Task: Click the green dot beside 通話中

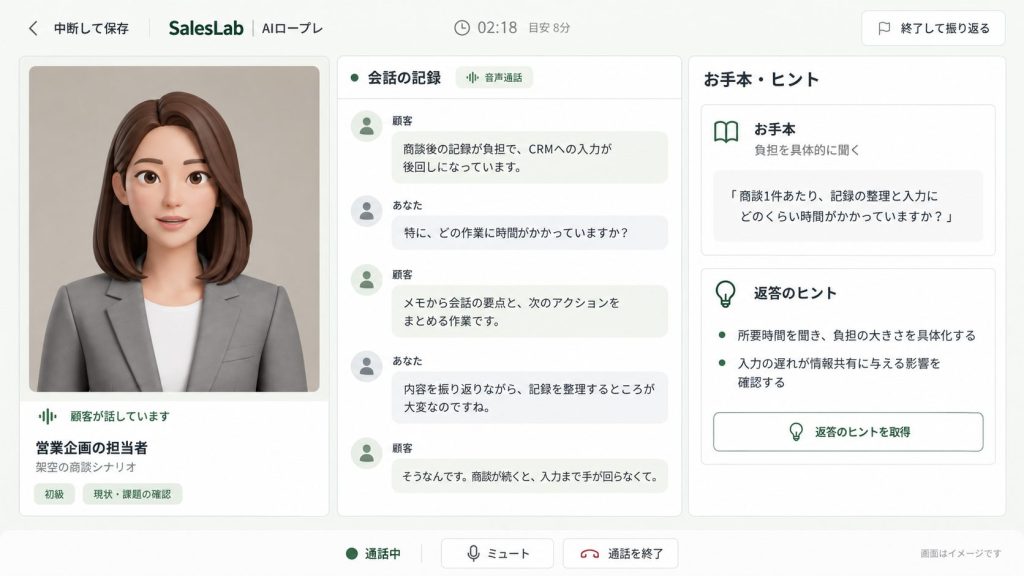Action: [351, 554]
